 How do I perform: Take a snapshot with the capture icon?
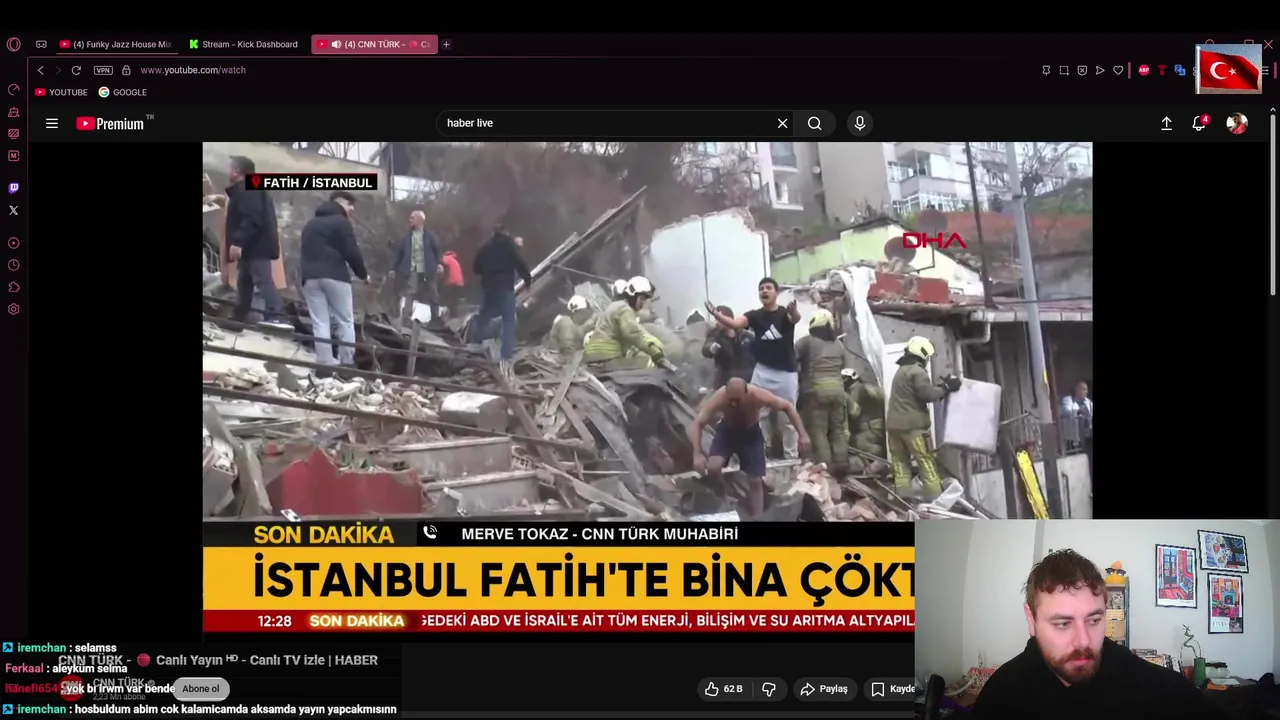coord(1064,70)
